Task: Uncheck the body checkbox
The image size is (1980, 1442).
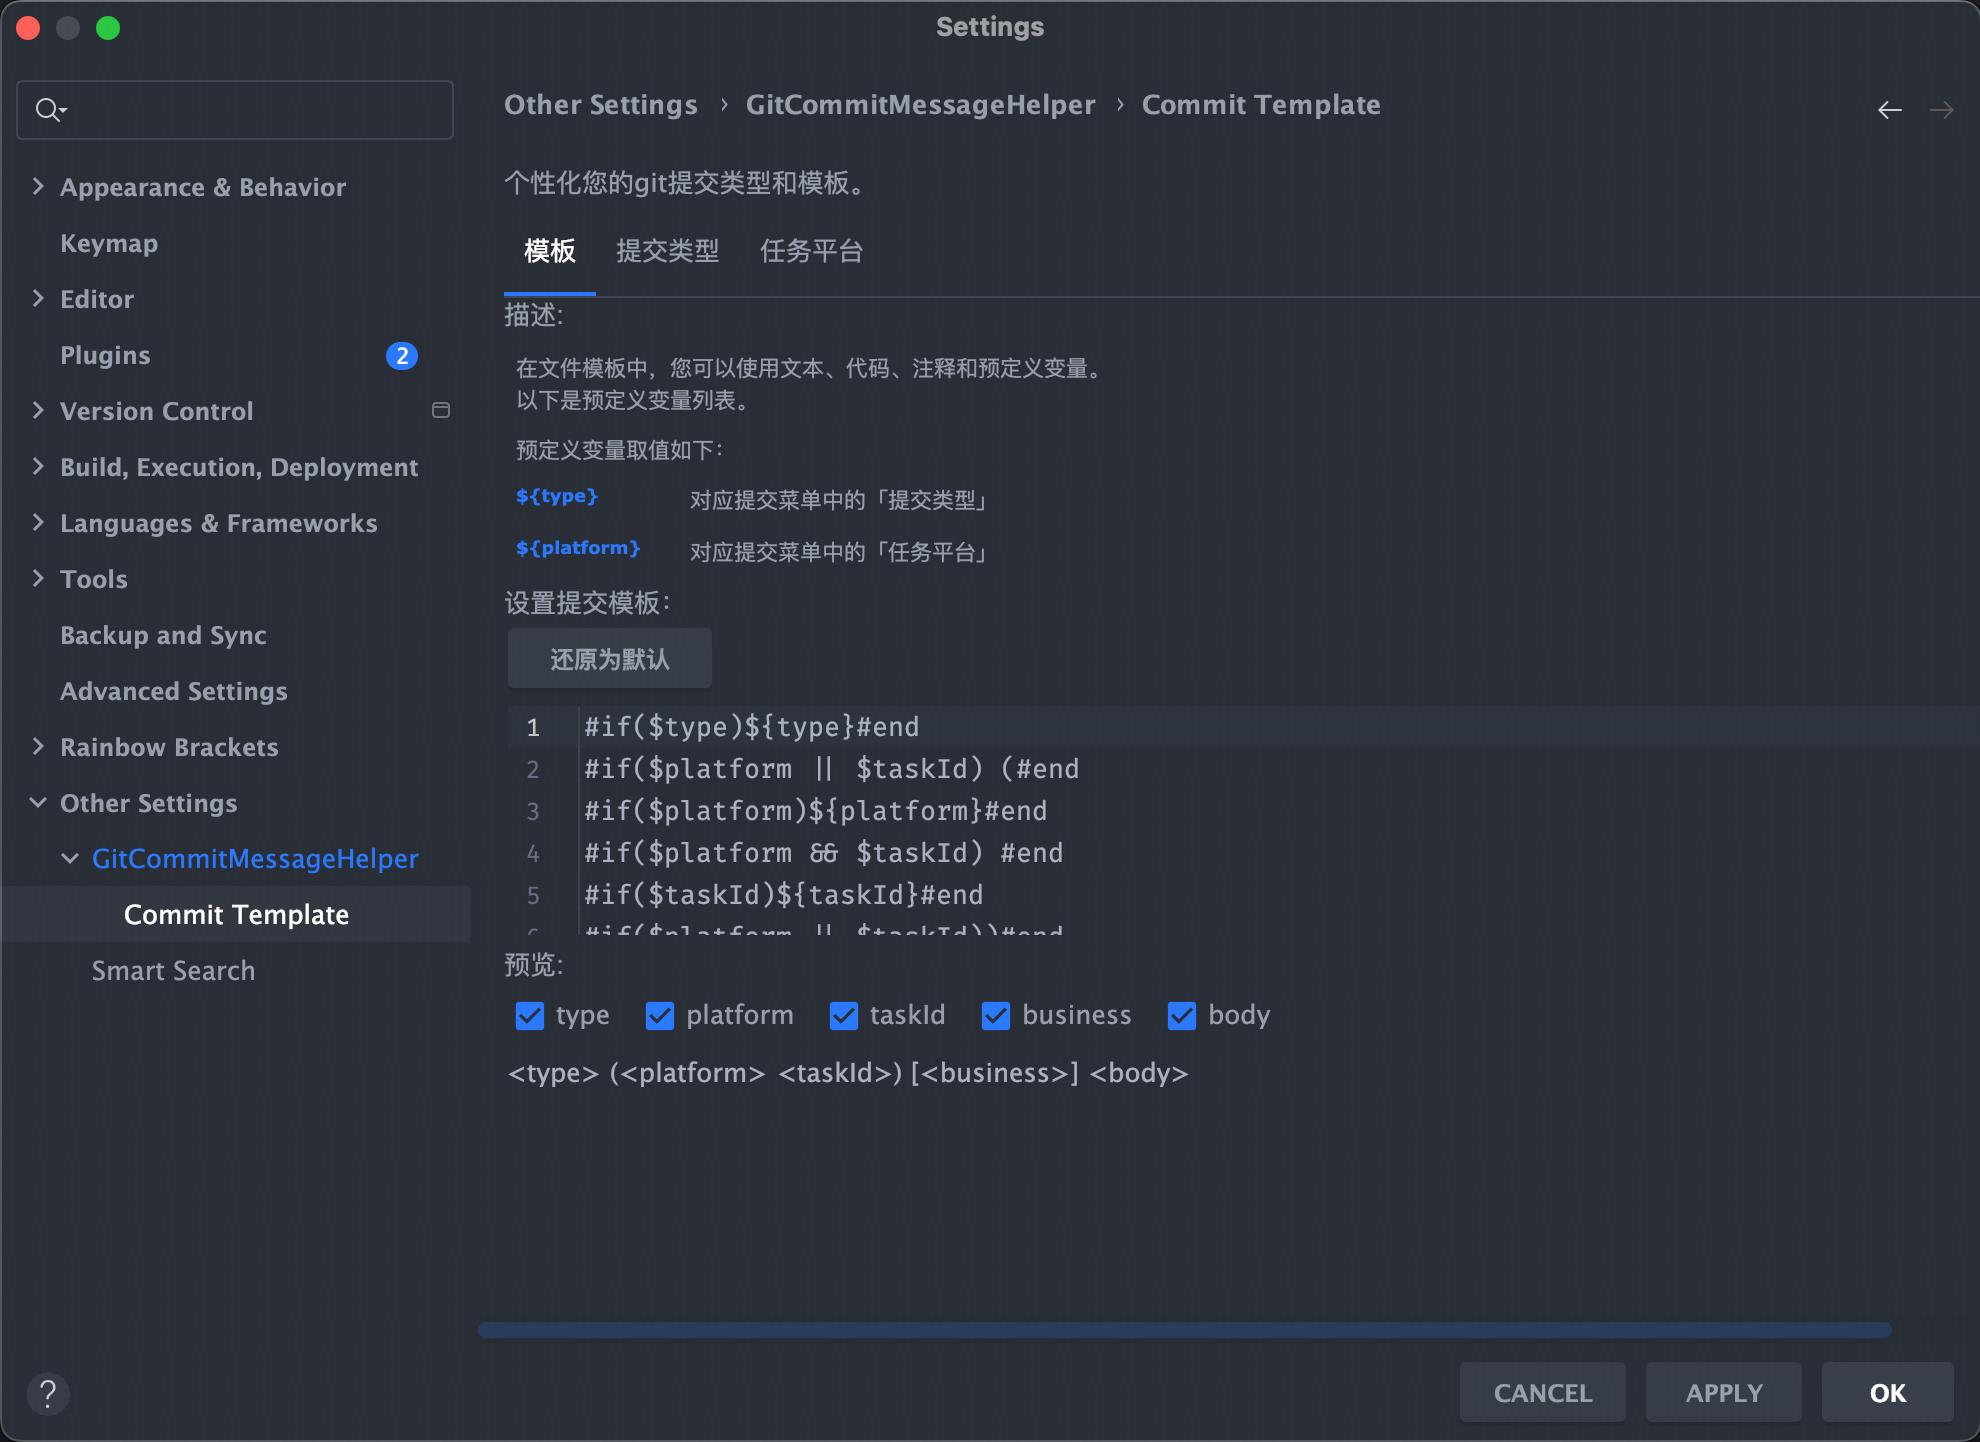Action: tap(1182, 1016)
